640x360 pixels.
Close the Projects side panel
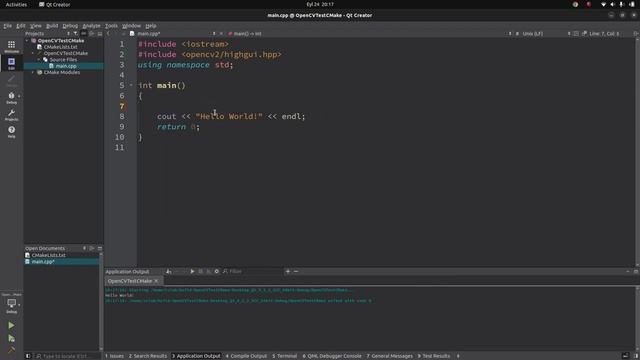pyautogui.click(x=100, y=33)
